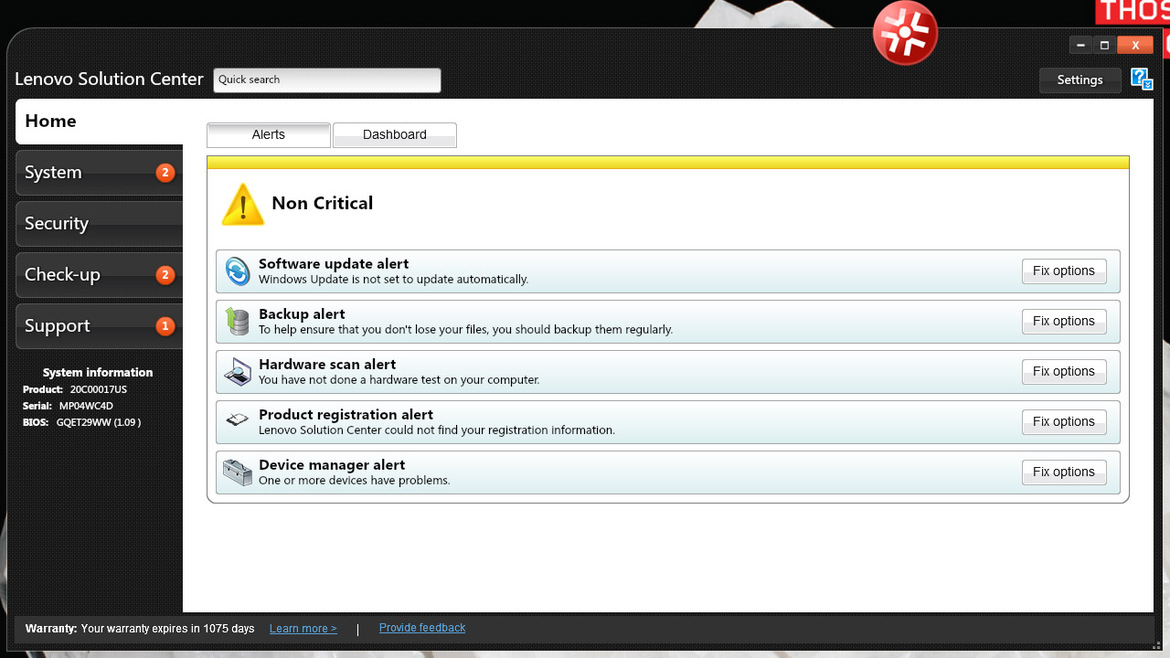This screenshot has height=658, width=1170.
Task: Click the red Lenovo starburst logo
Action: tap(905, 33)
